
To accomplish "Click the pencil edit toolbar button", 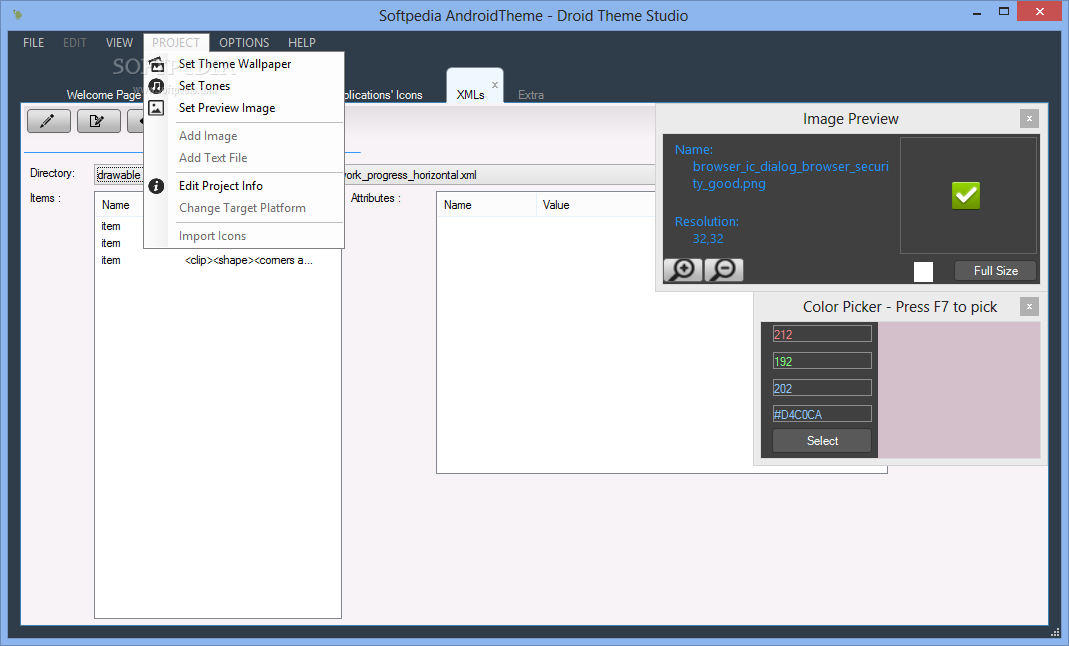I will pos(48,121).
